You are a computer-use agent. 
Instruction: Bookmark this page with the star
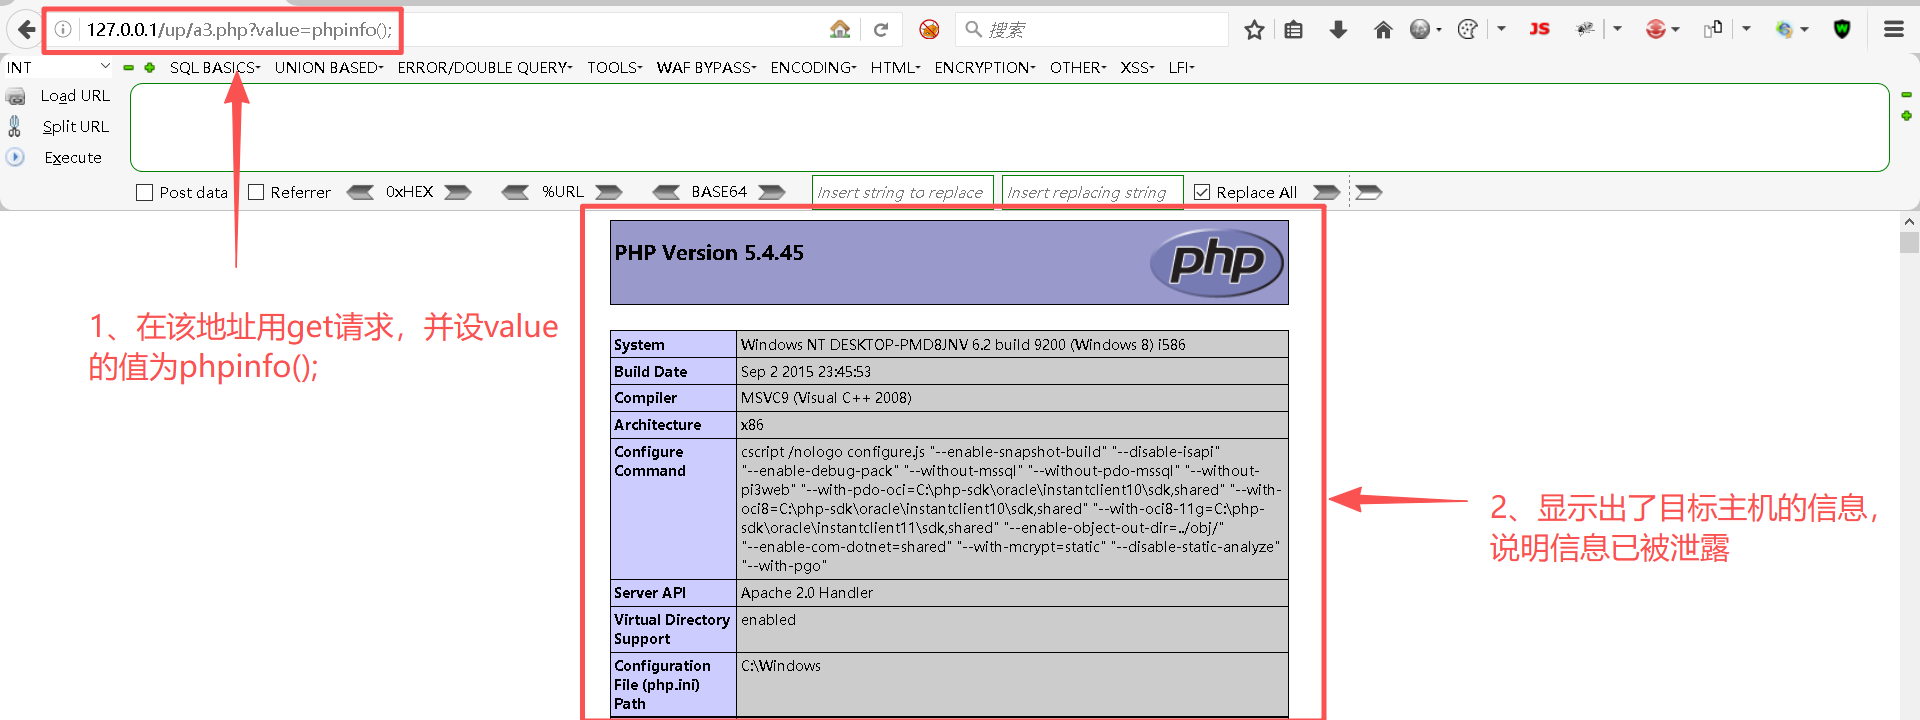pos(1254,30)
